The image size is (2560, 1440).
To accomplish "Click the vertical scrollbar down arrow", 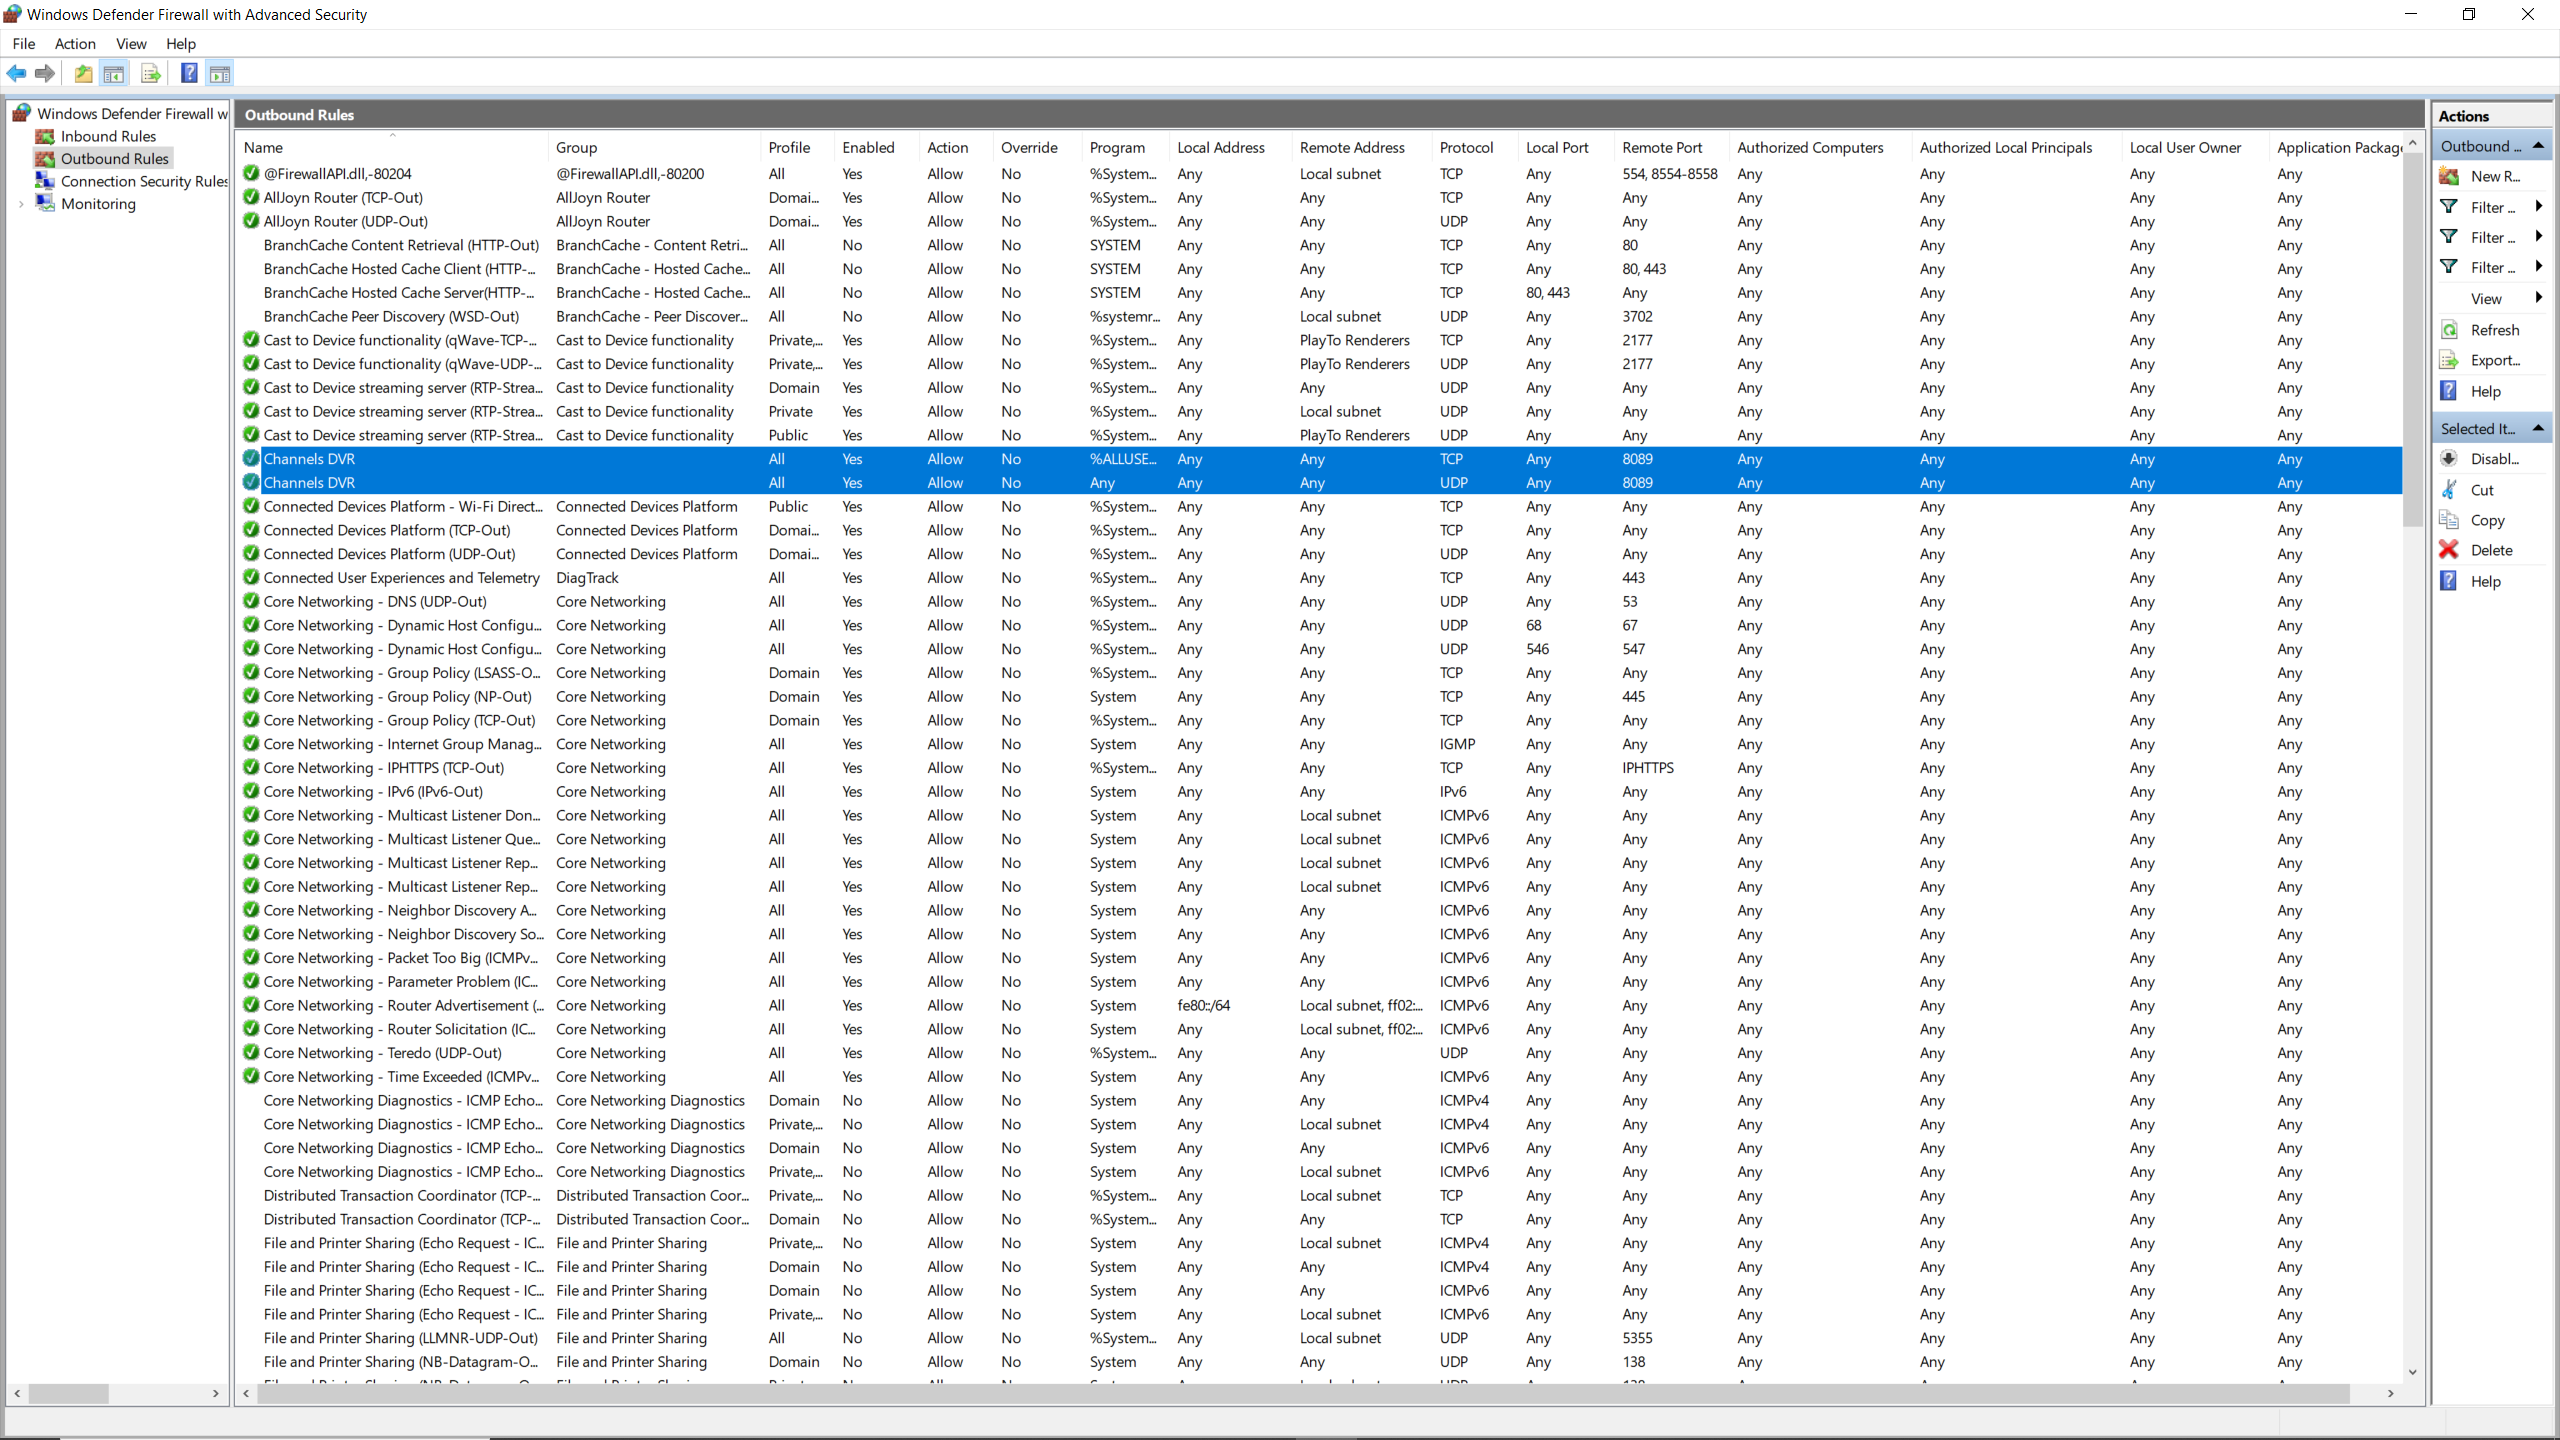I will 2412,1372.
